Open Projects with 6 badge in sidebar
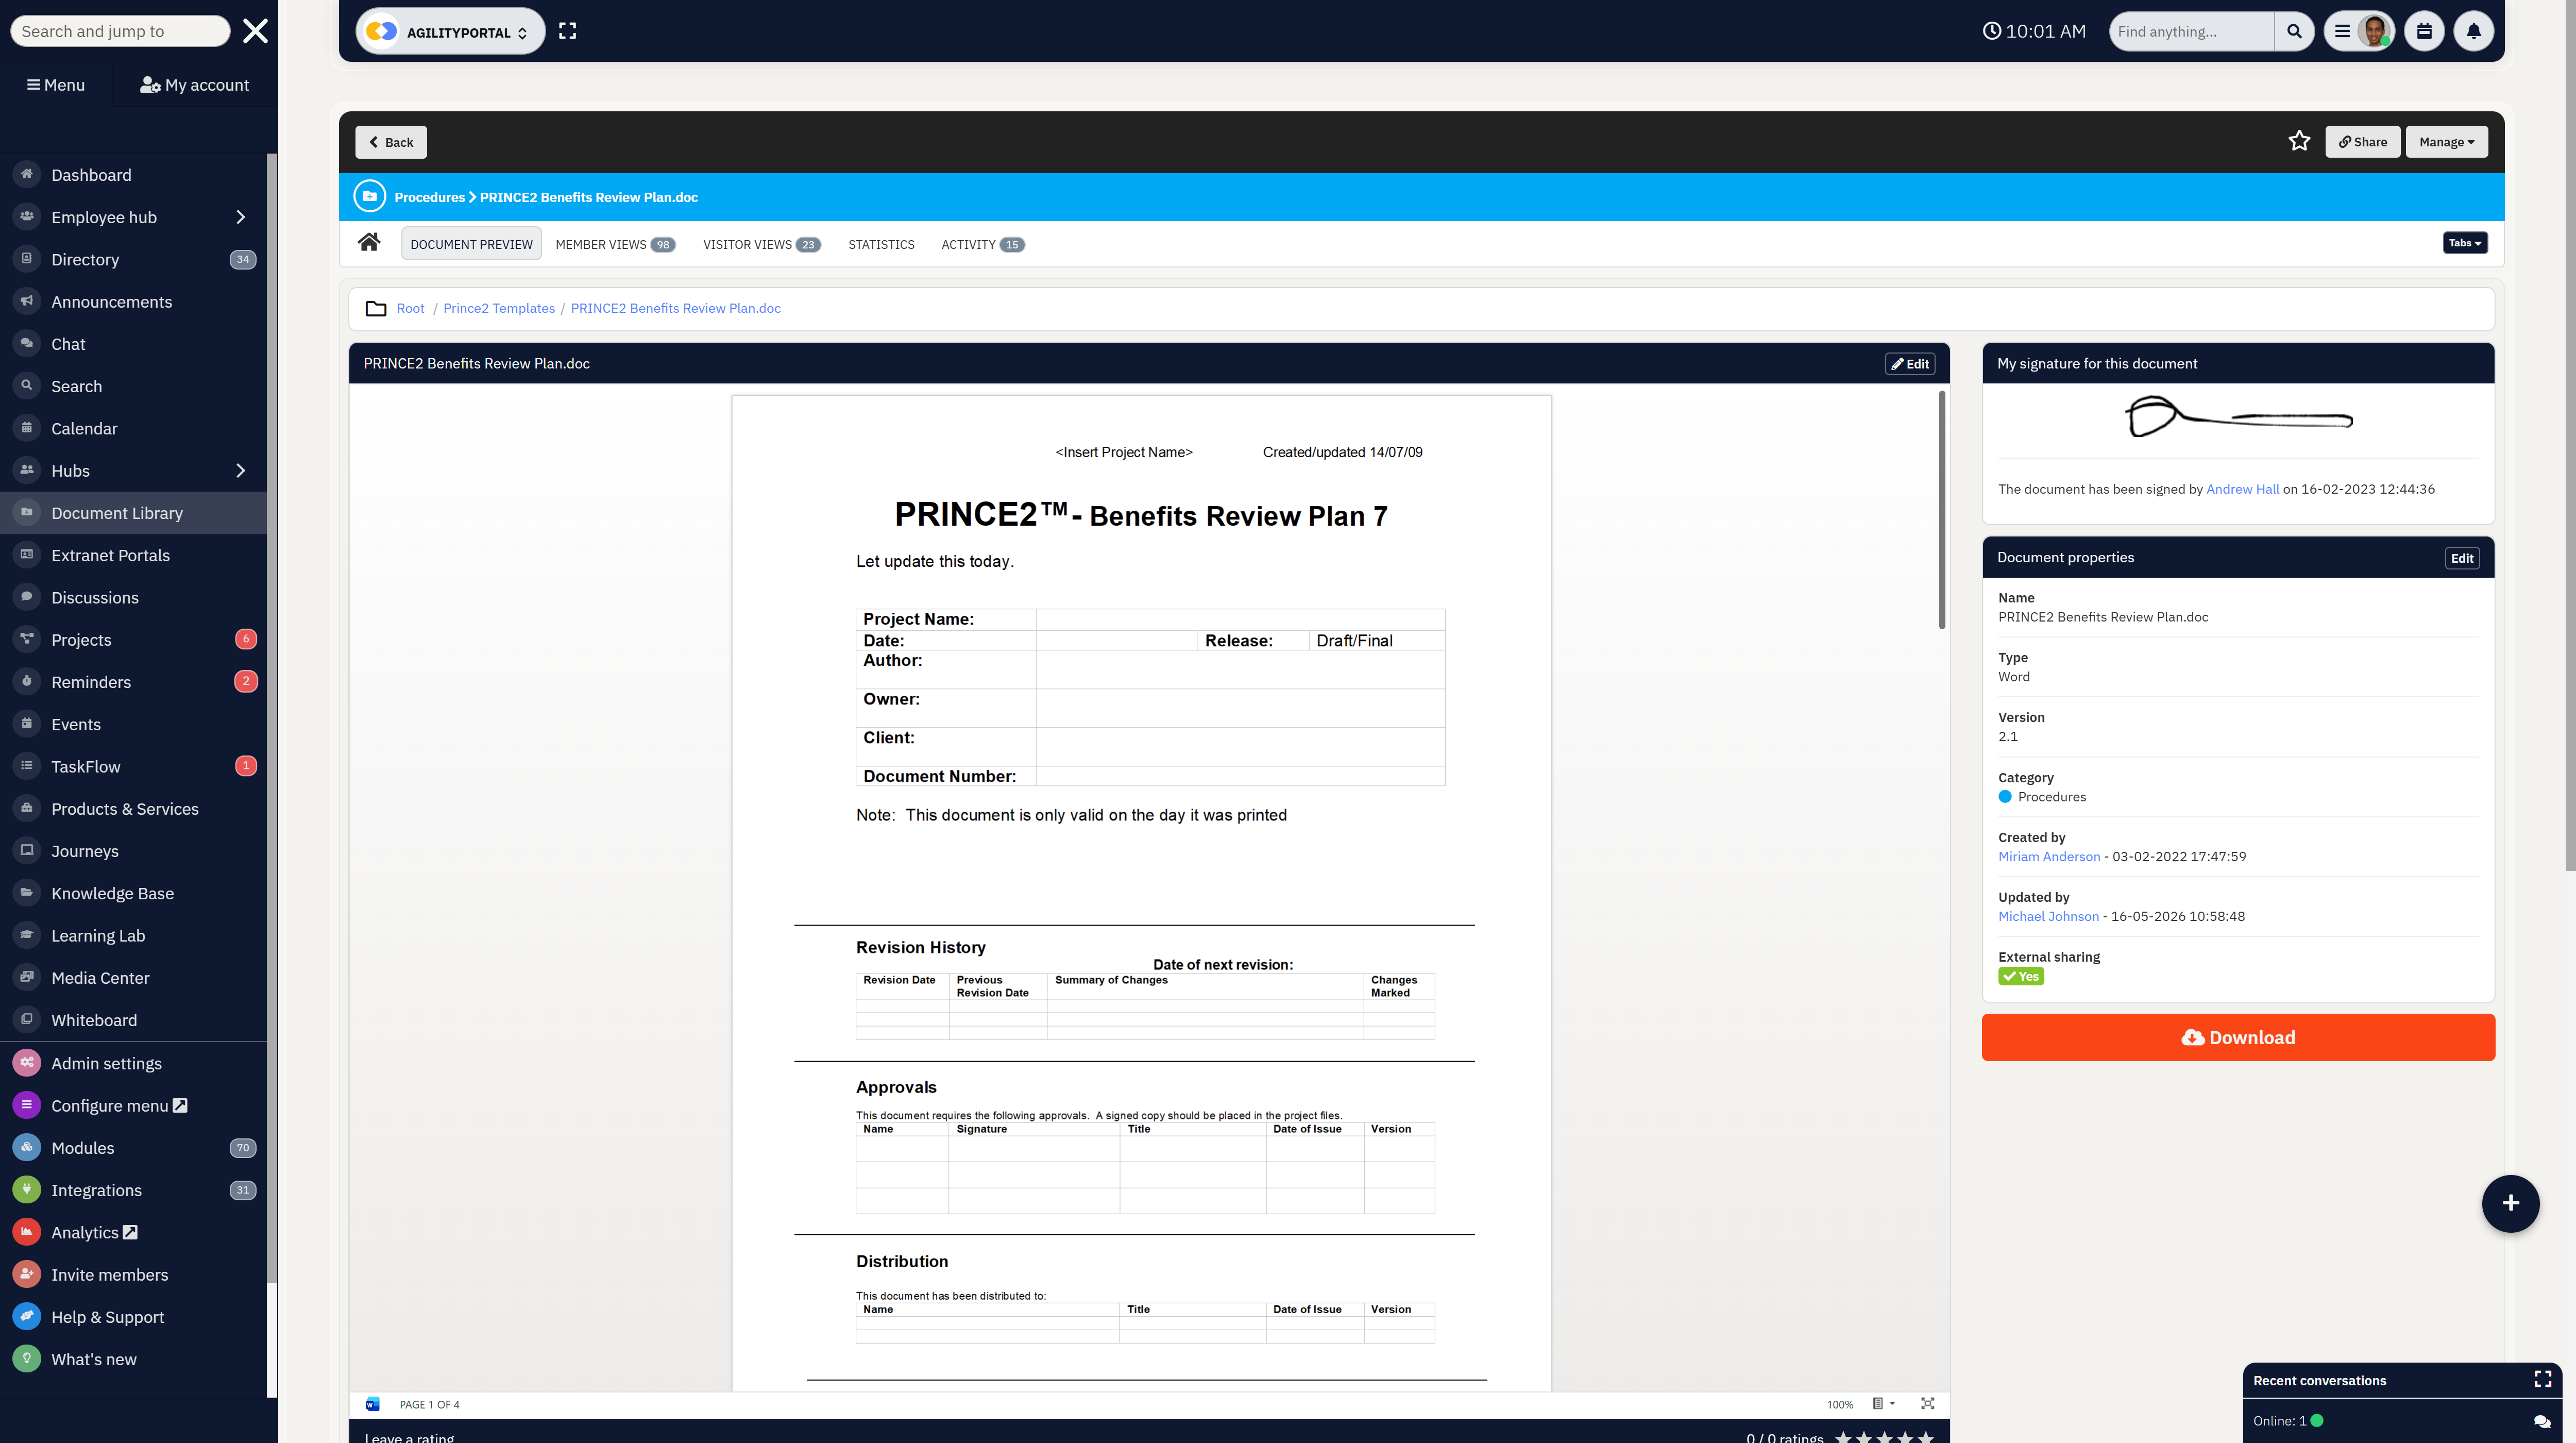 (x=133, y=640)
